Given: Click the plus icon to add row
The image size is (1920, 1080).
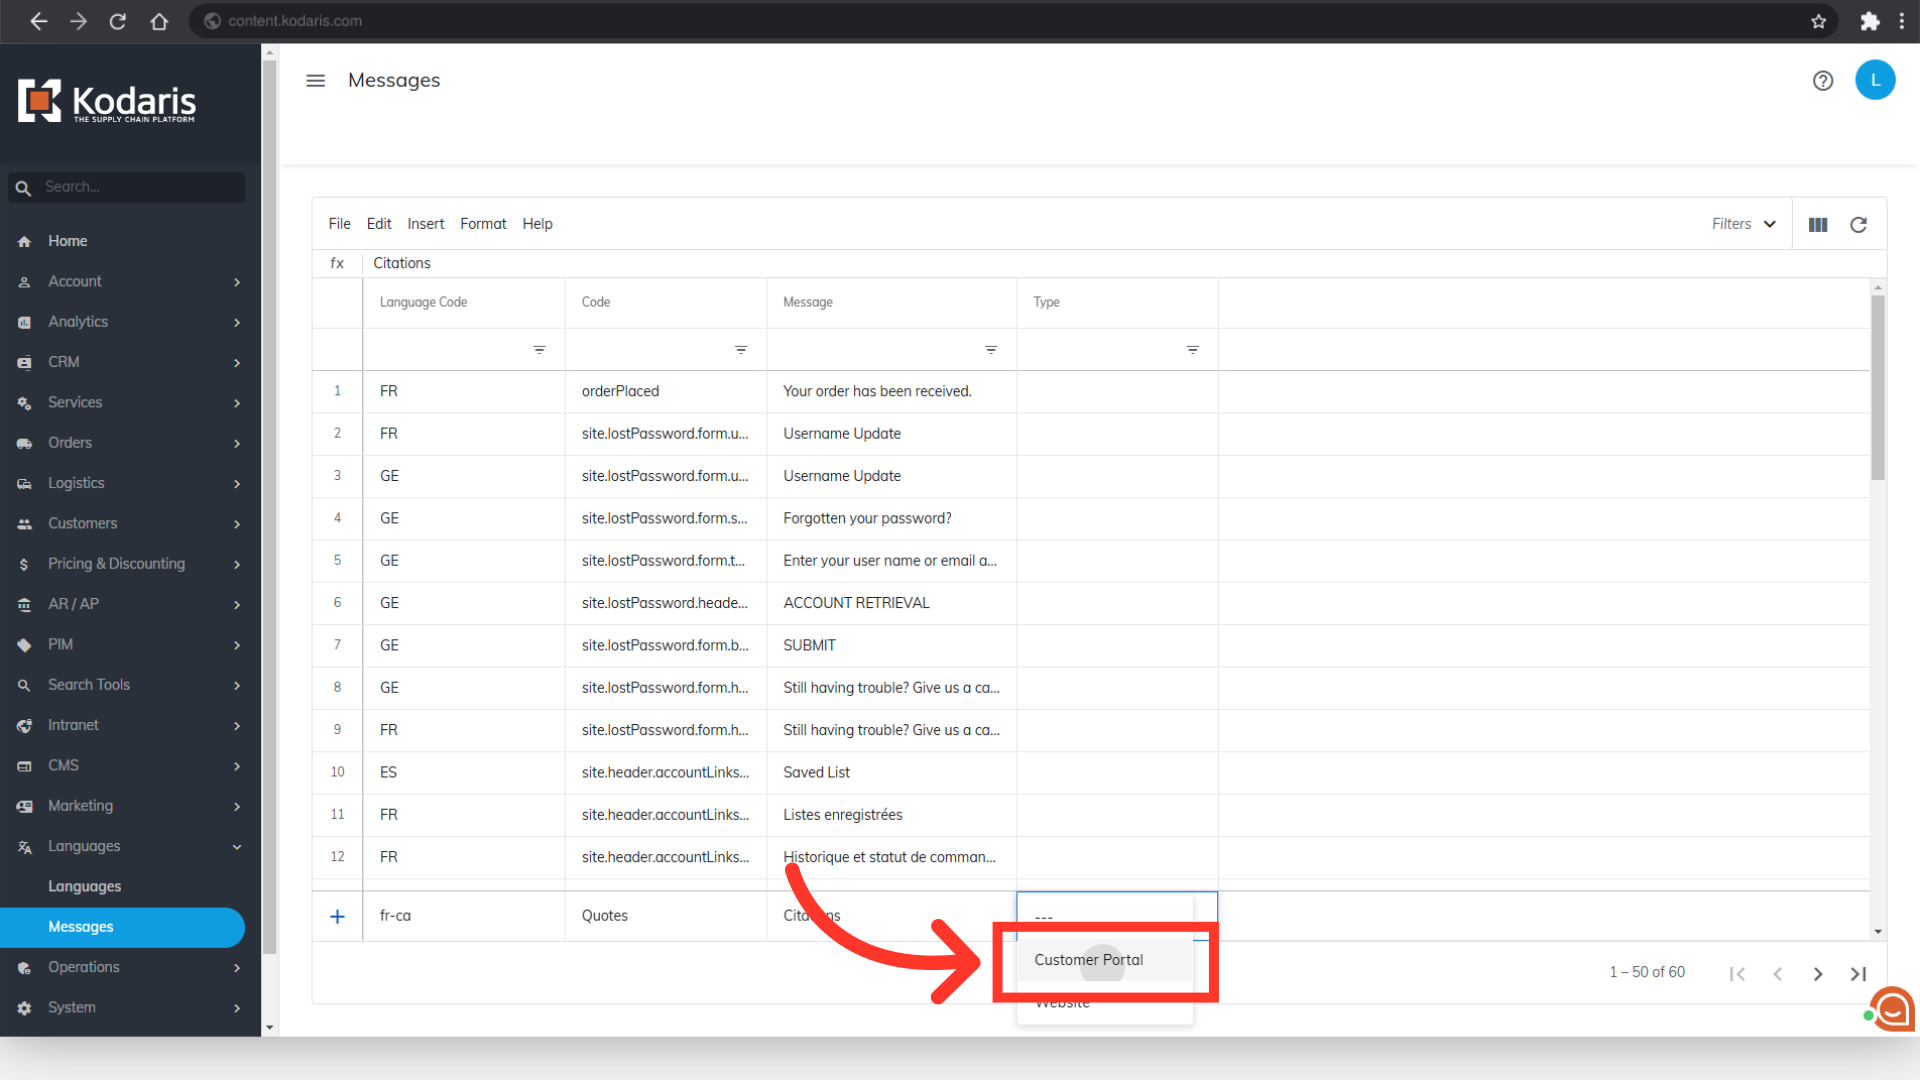Looking at the screenshot, I should pos(337,916).
